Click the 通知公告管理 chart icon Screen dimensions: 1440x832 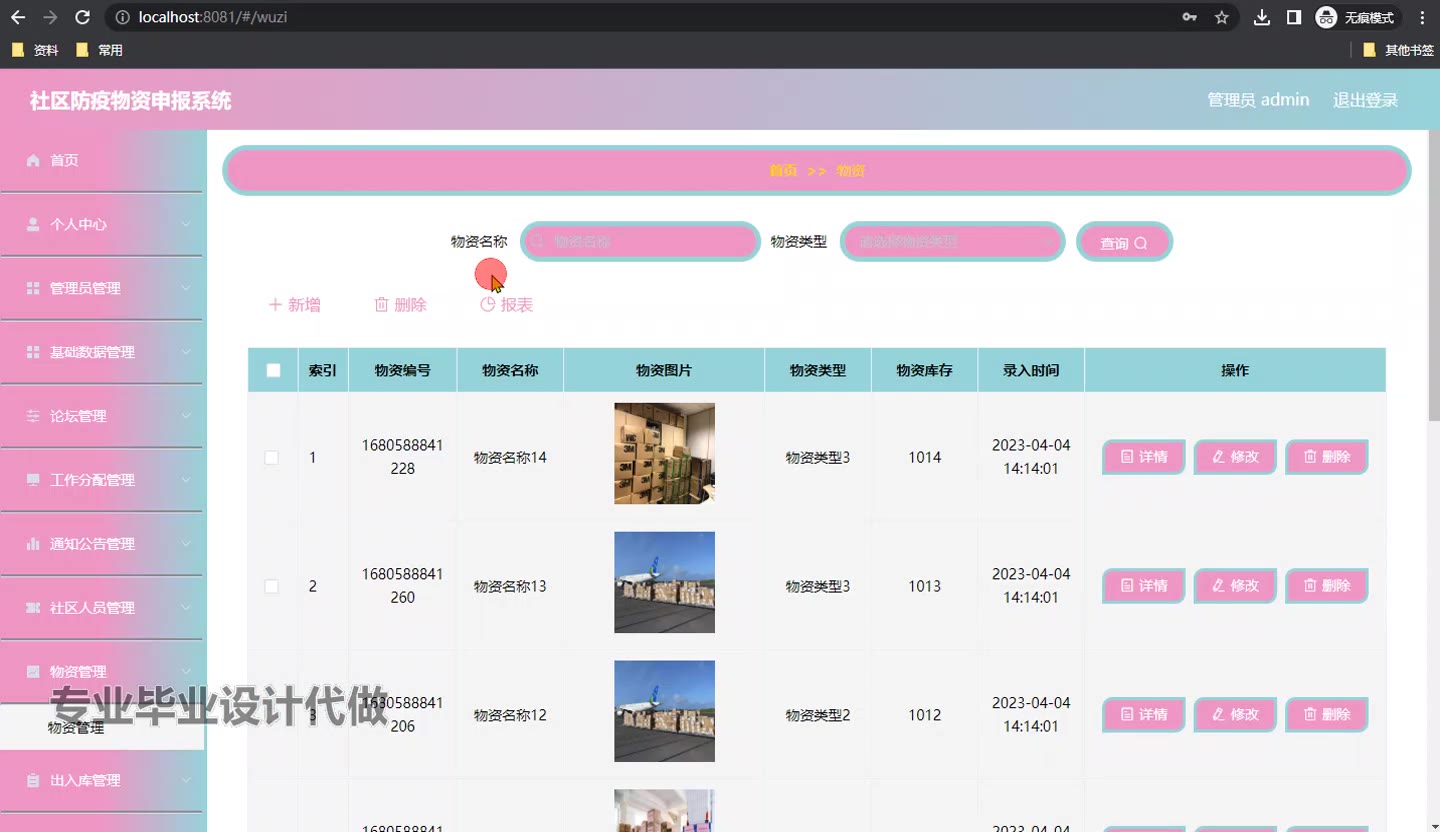click(33, 544)
